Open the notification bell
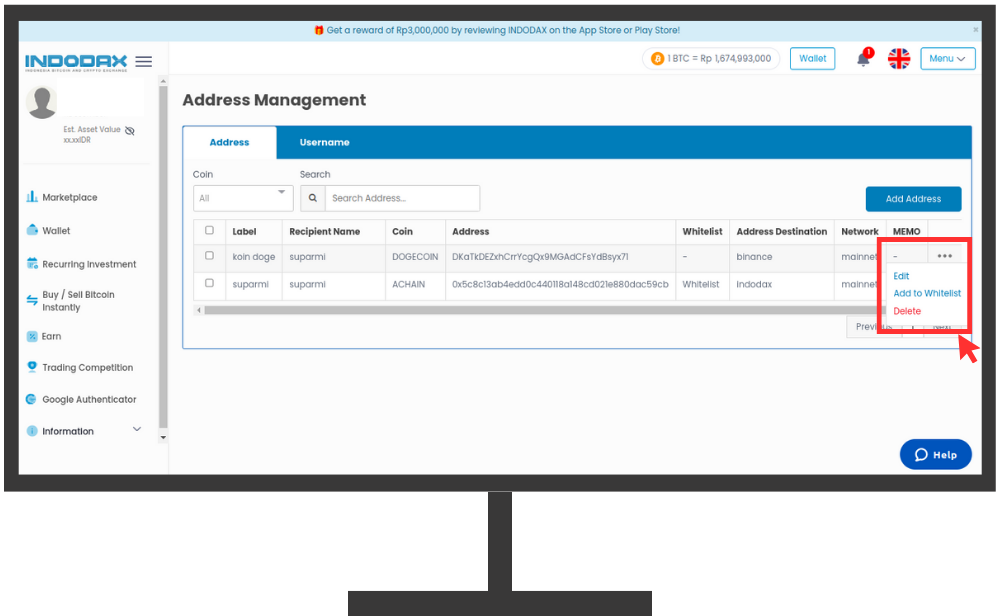 click(864, 59)
